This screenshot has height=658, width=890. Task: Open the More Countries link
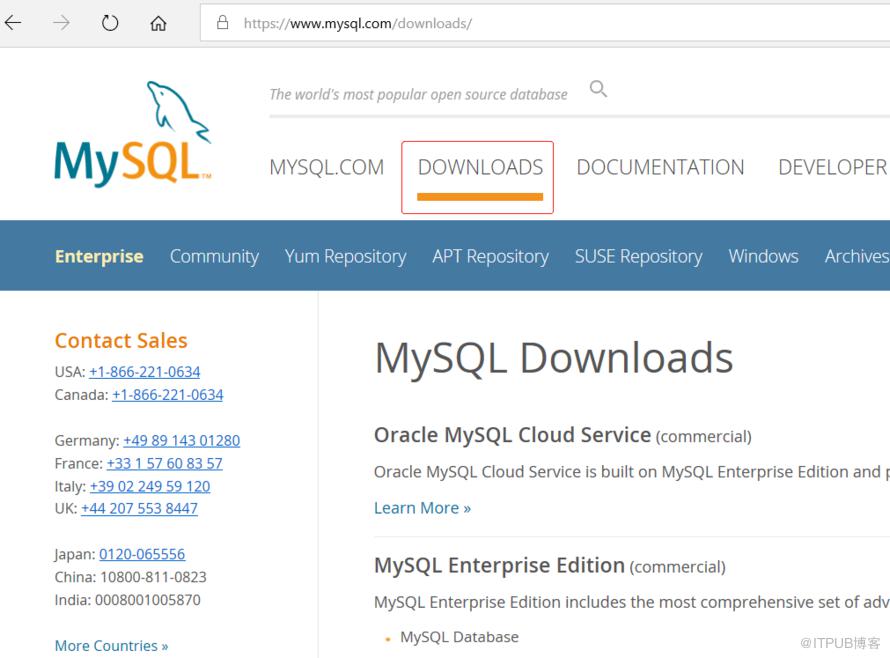click(x=111, y=646)
